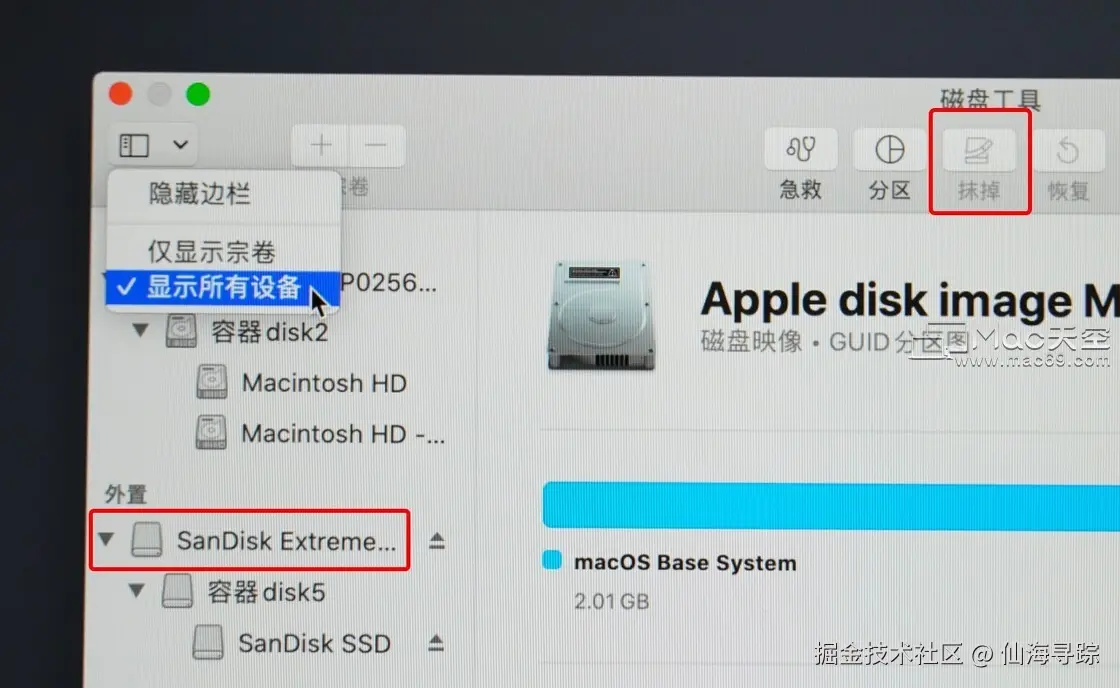Viewport: 1120px width, 688px height.
Task: Click the remove volume minus button
Action: [376, 145]
